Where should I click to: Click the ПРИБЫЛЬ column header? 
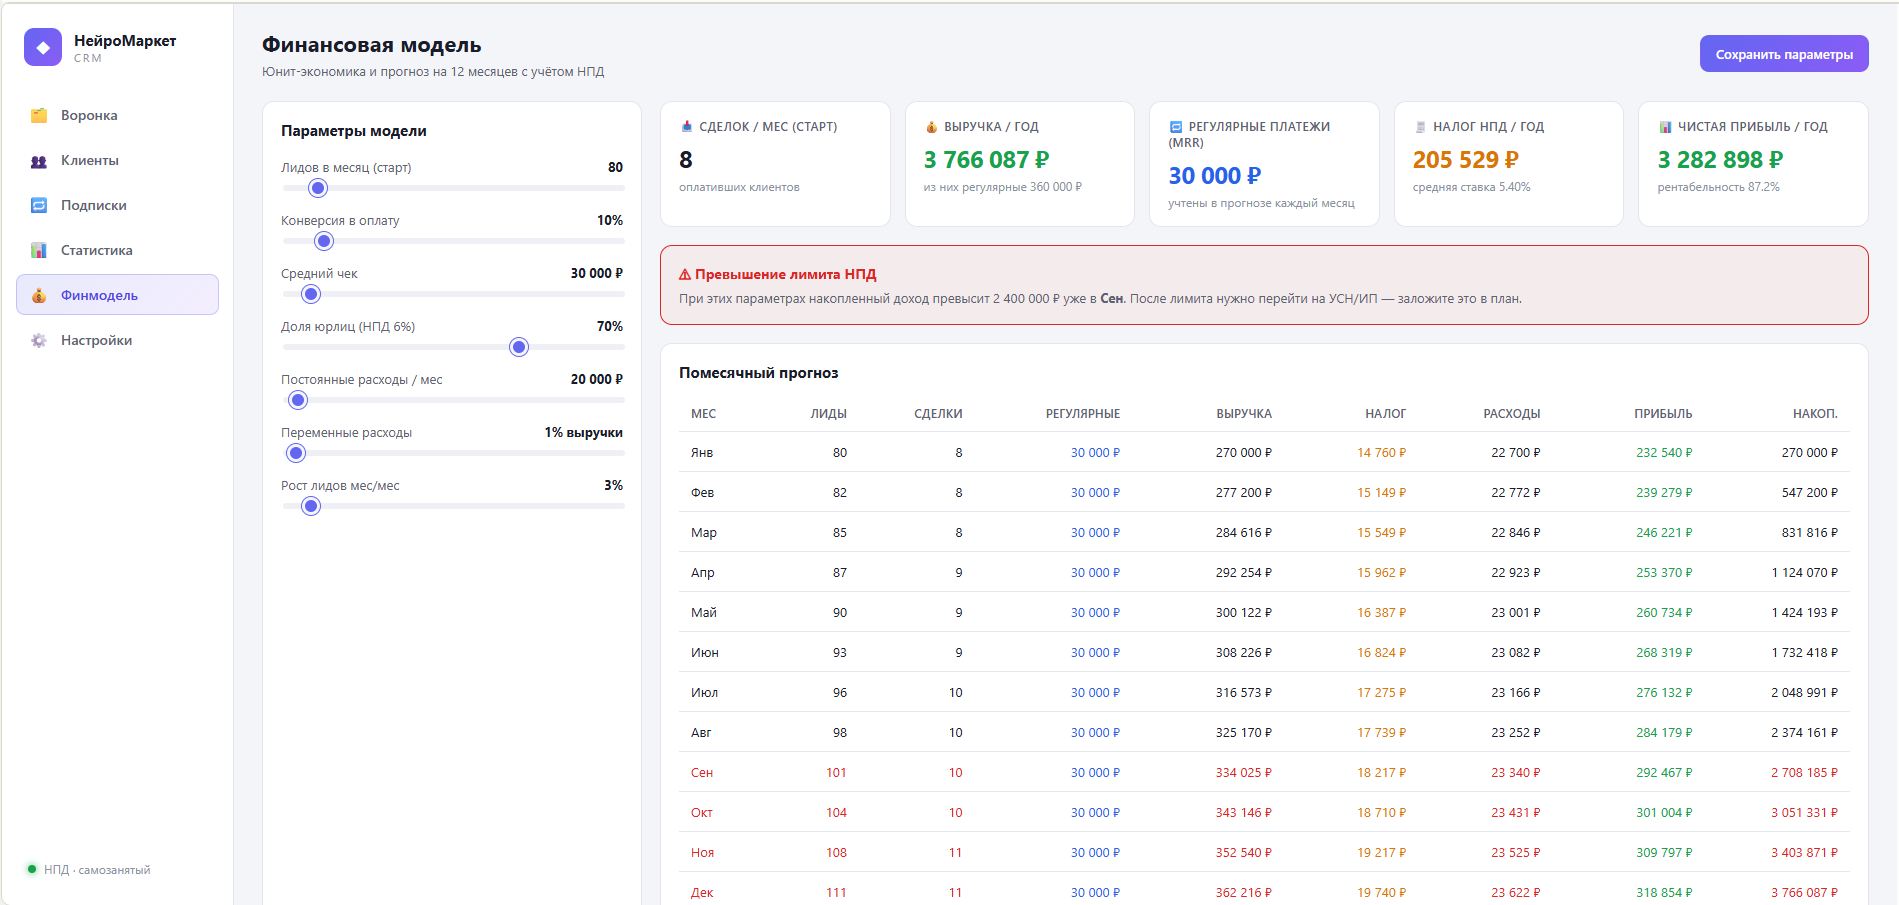tap(1663, 413)
